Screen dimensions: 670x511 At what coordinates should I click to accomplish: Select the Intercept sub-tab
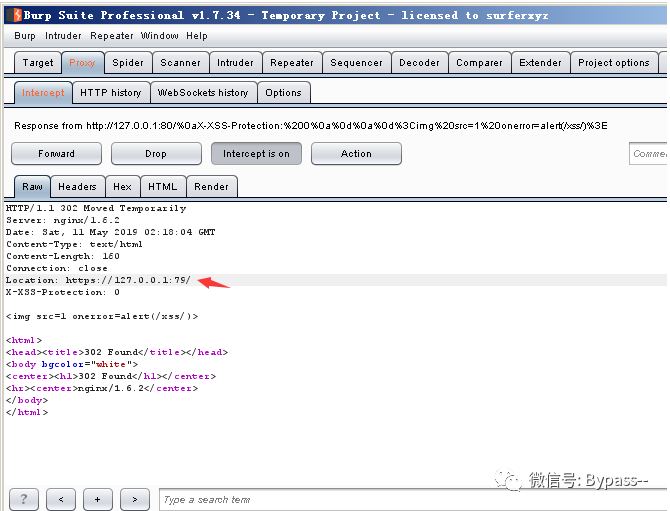point(43,93)
